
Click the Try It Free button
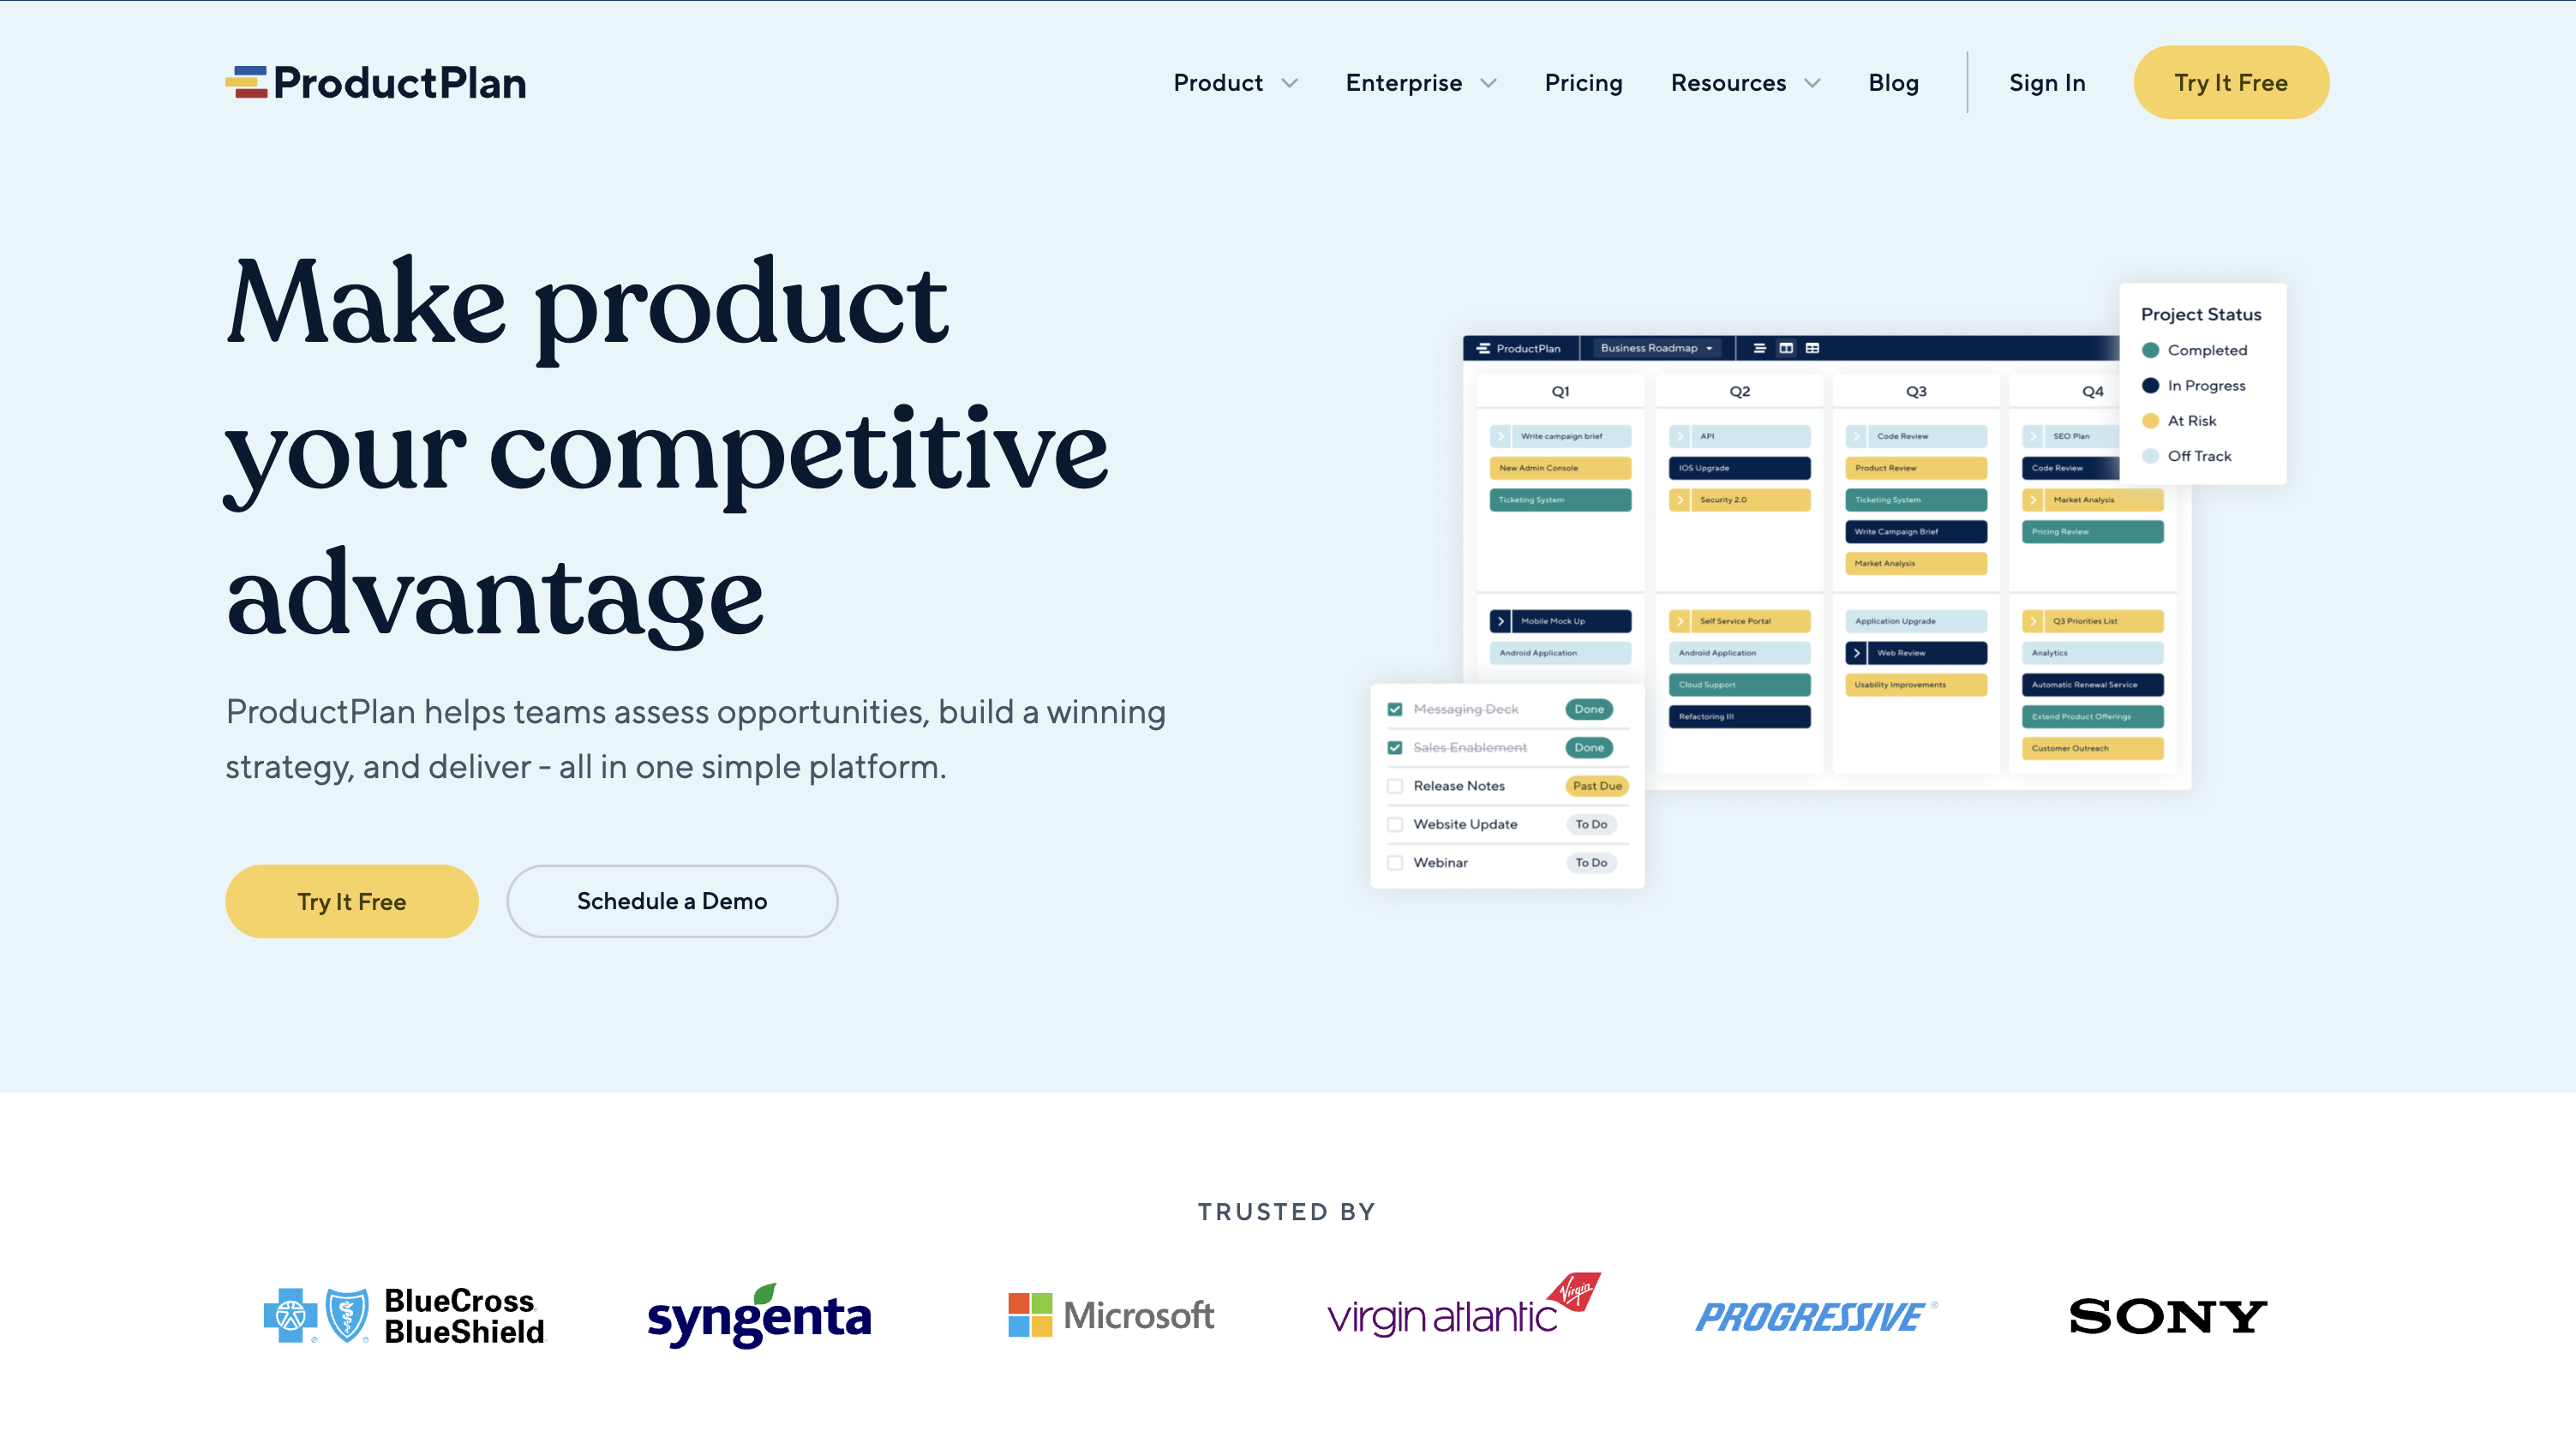click(x=2231, y=81)
